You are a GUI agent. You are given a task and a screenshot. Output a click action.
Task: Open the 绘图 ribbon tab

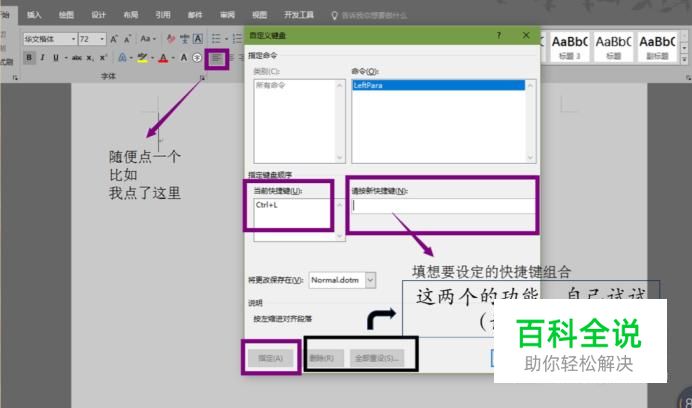tap(66, 15)
